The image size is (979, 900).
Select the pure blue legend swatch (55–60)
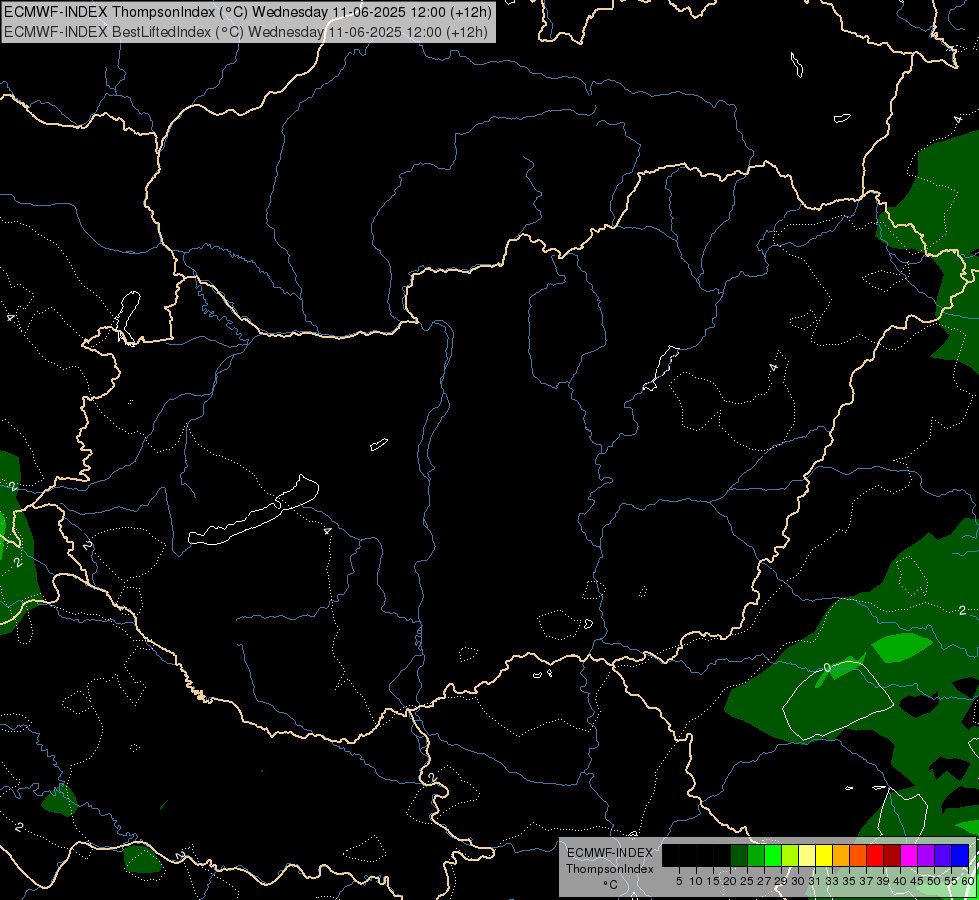(x=960, y=855)
